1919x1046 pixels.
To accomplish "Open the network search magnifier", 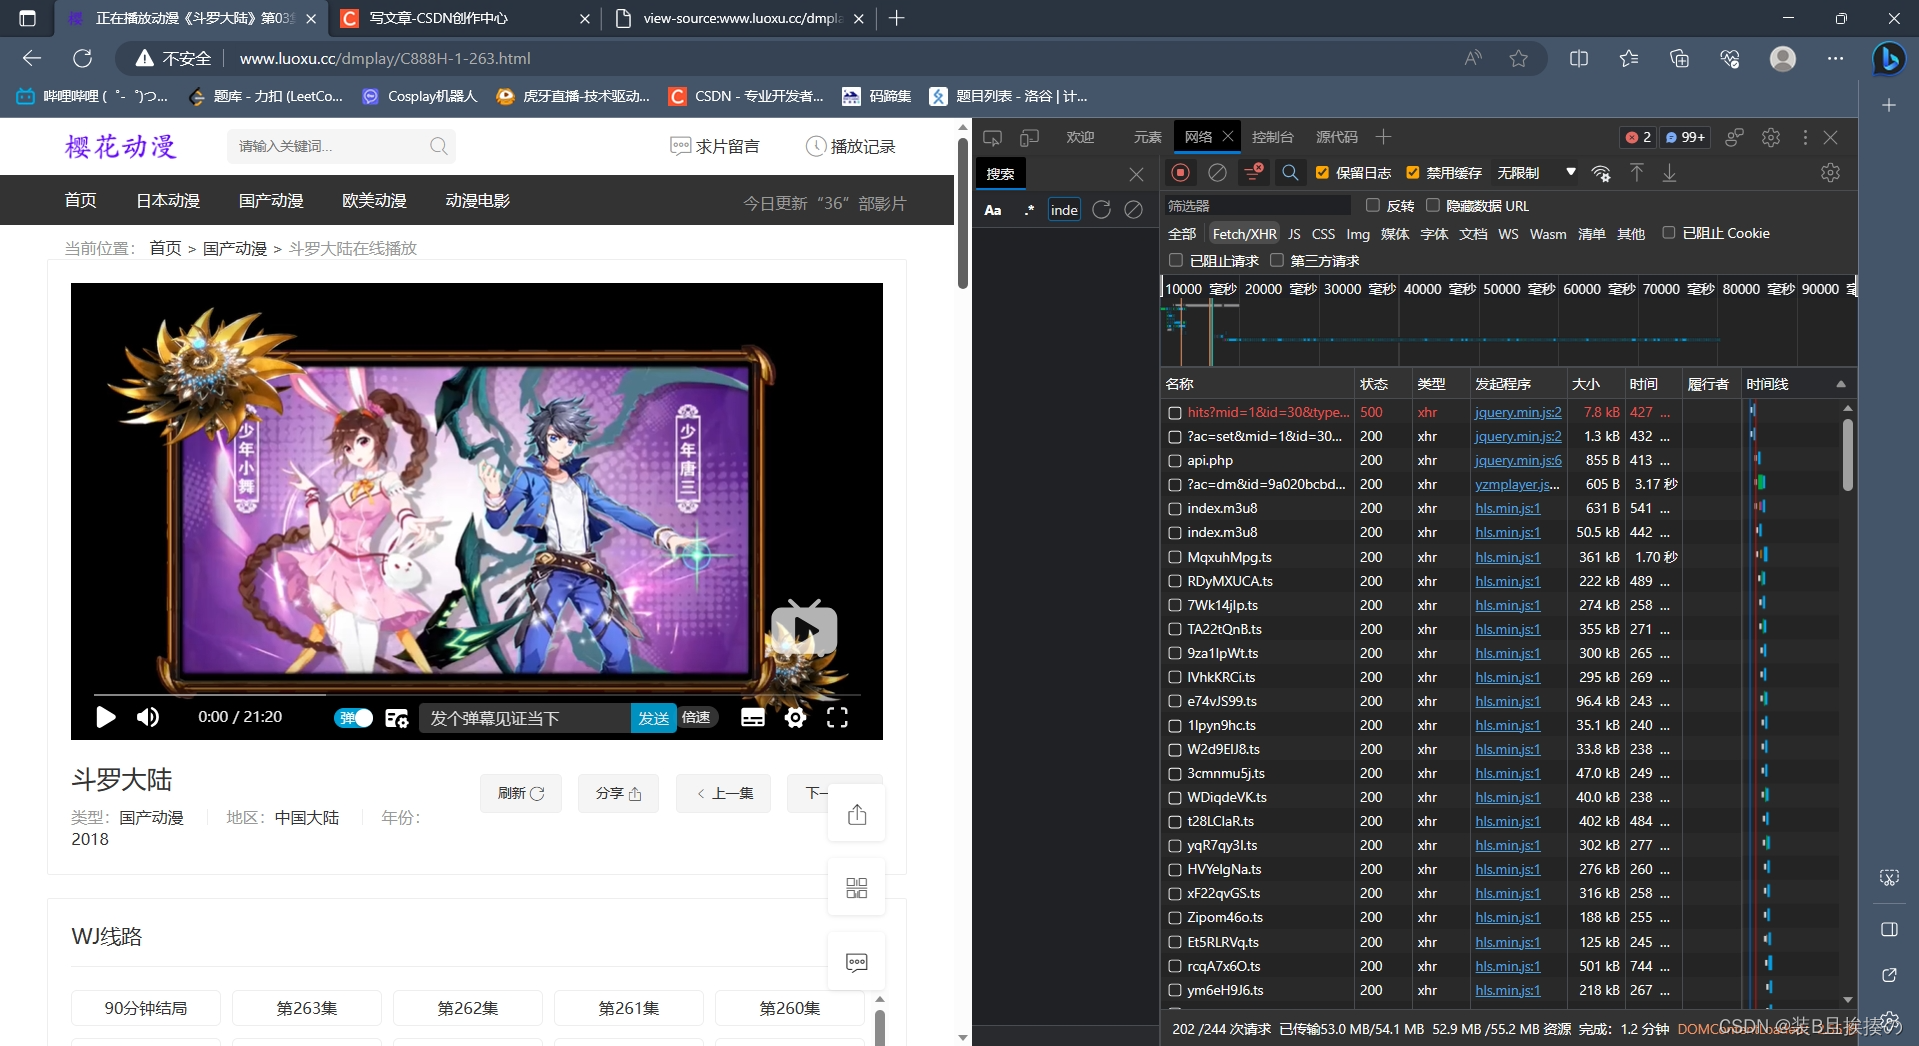I will [1290, 173].
